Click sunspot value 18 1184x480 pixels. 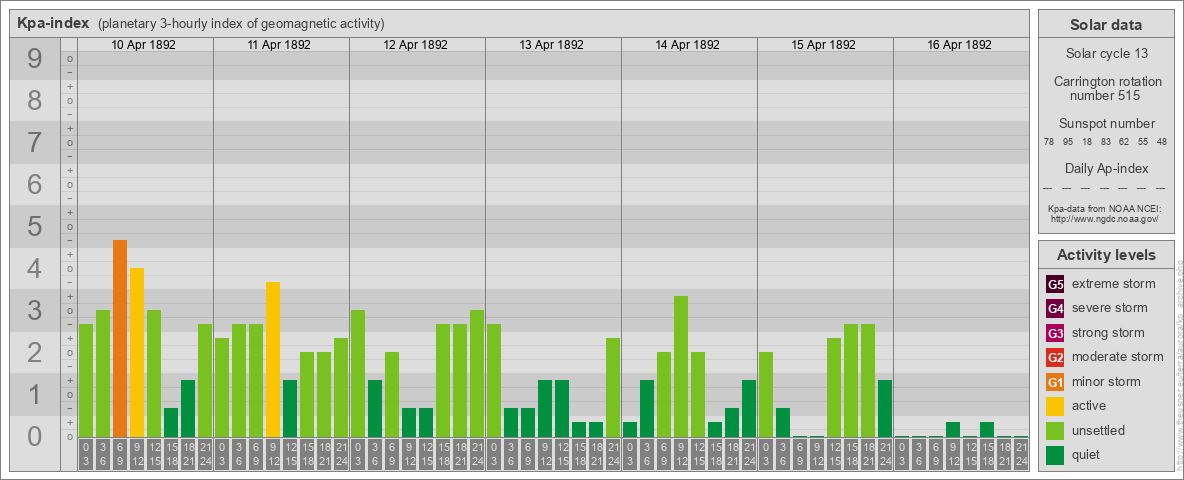pyautogui.click(x=1087, y=142)
